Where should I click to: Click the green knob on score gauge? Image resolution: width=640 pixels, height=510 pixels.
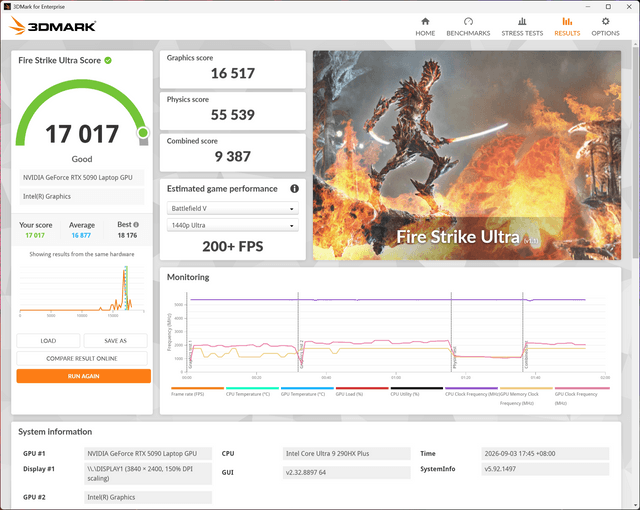143,133
